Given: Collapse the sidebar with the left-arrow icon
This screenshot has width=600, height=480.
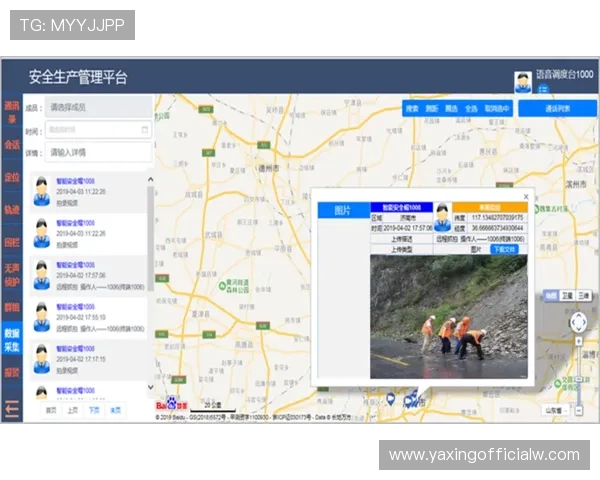Looking at the screenshot, I should 12,409.
